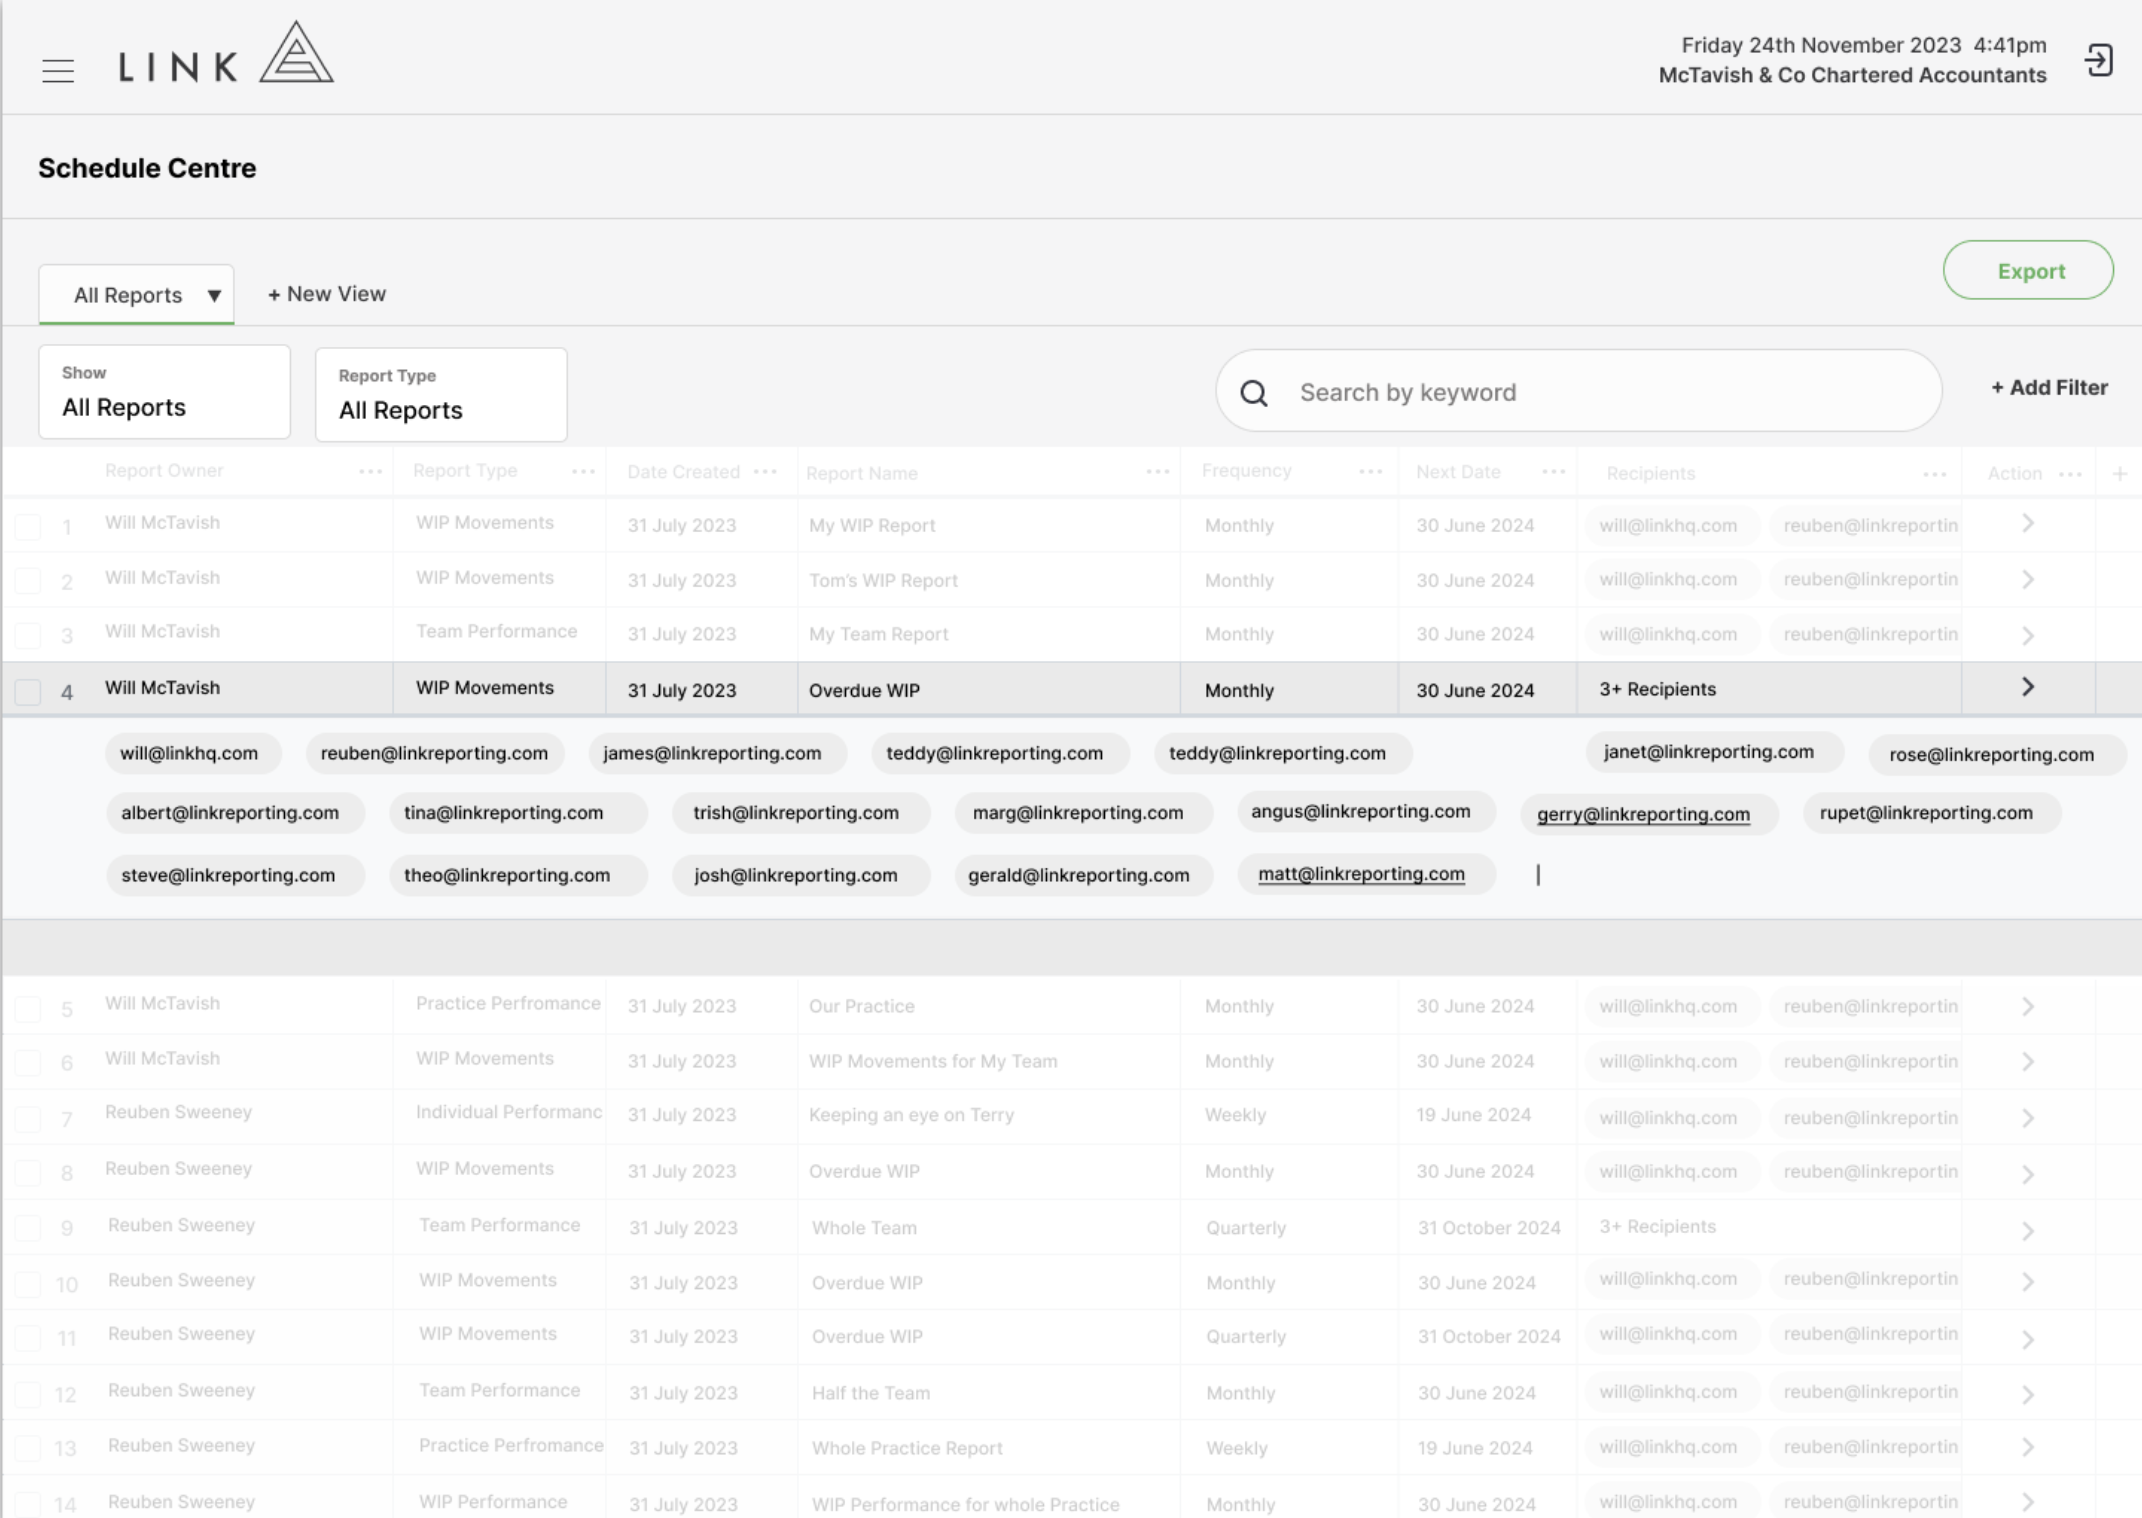
Task: Tick checkbox for row 12 Half the Team
Action: tap(28, 1393)
